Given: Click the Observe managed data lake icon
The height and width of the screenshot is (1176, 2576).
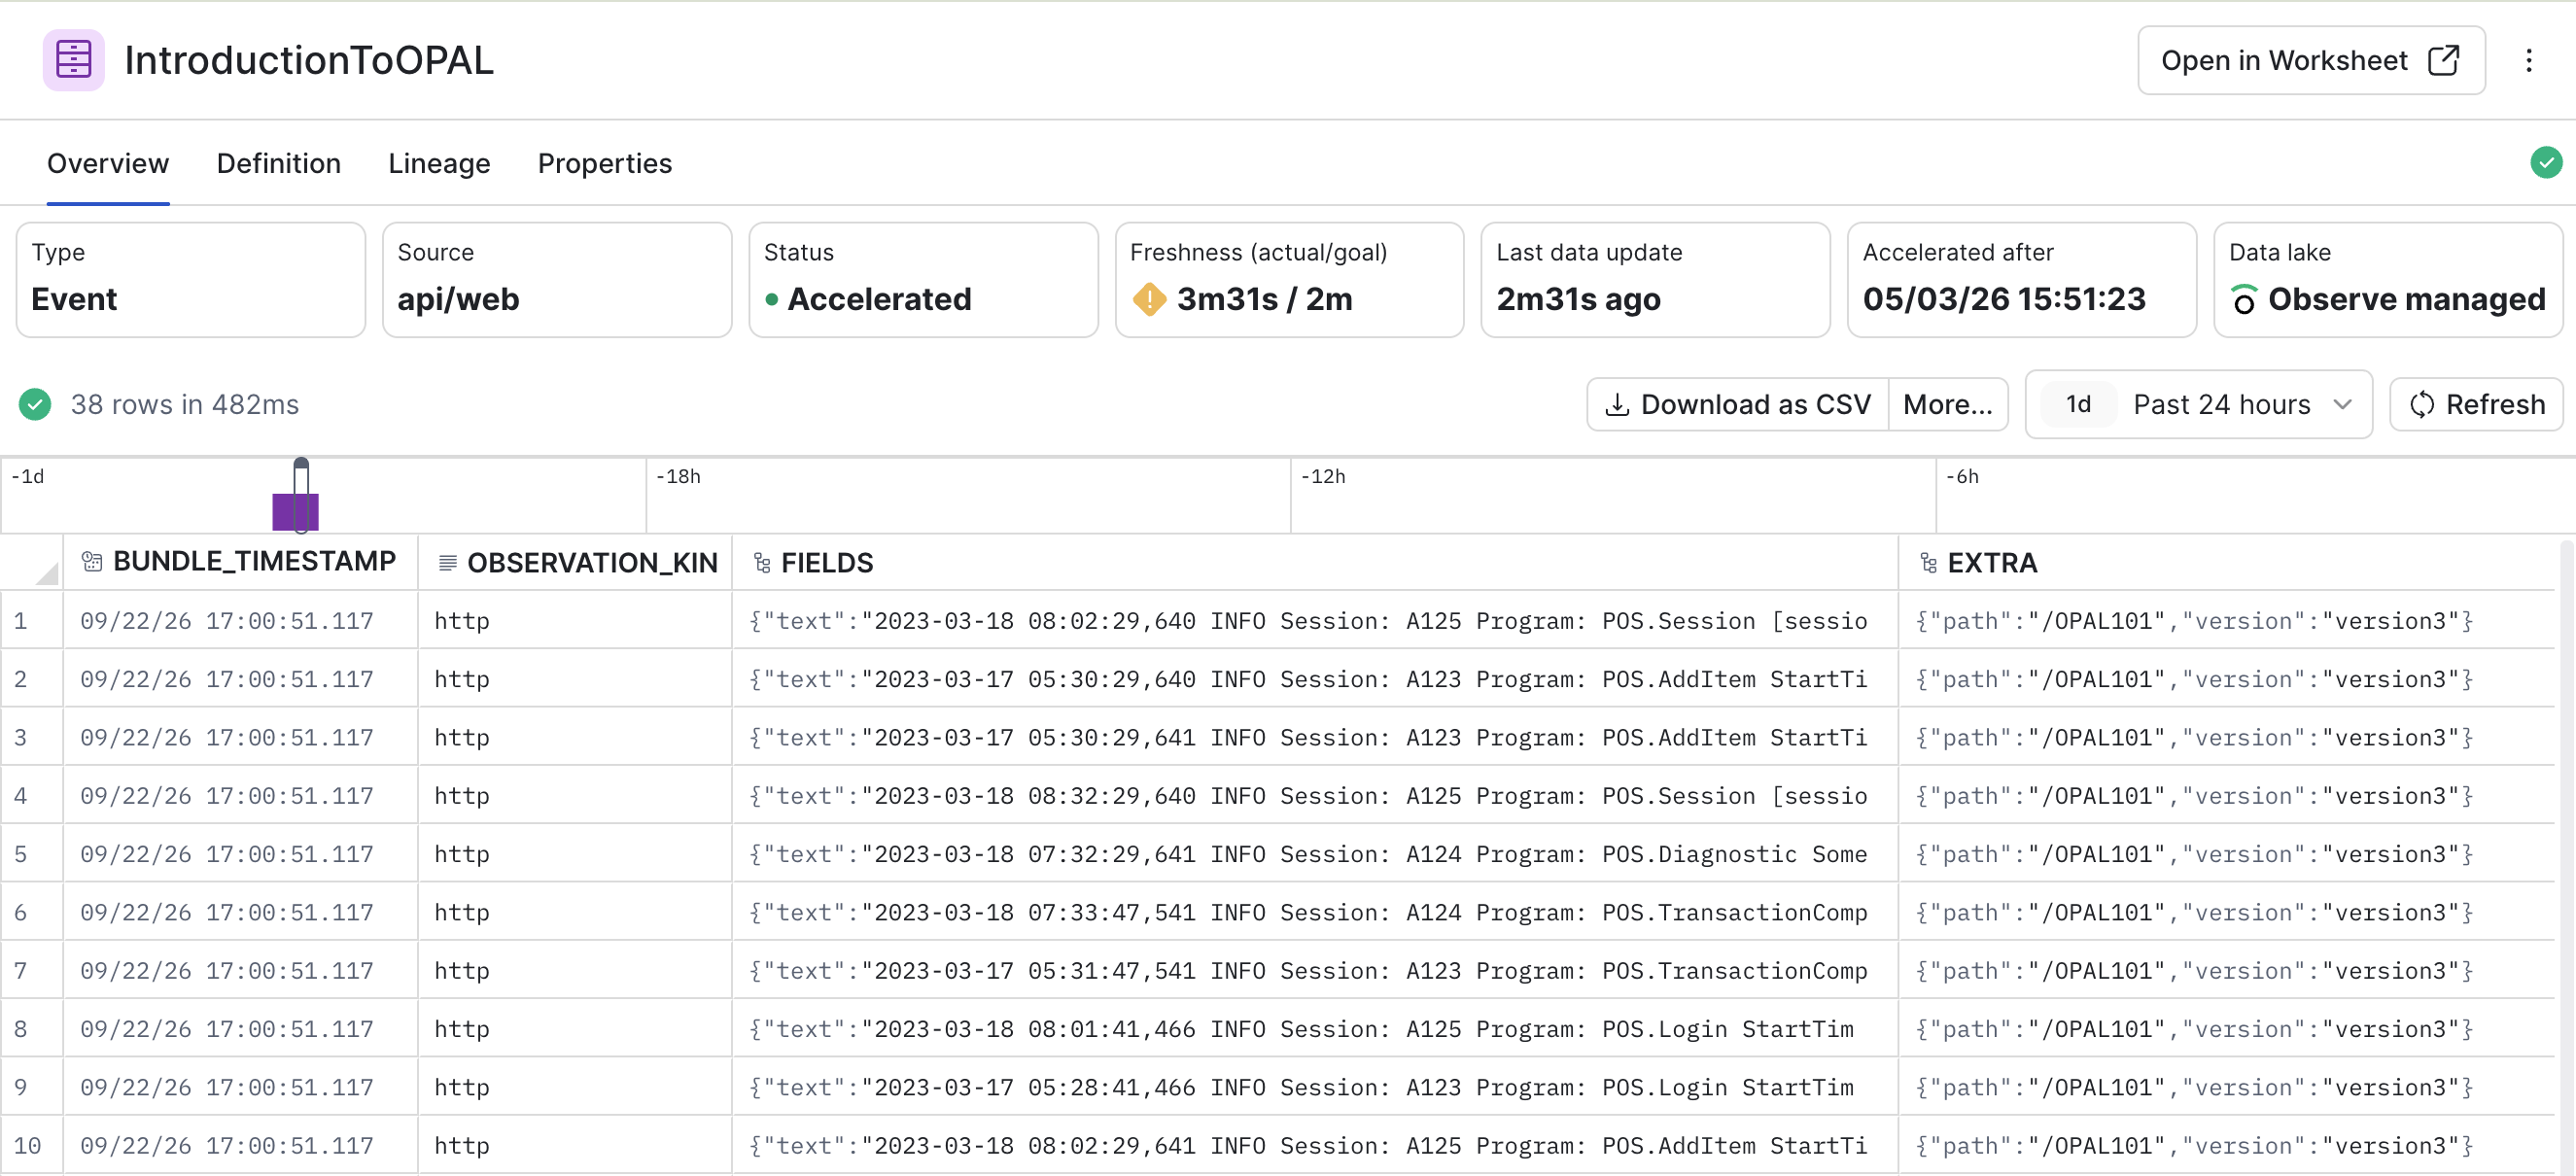Looking at the screenshot, I should pos(2243,299).
